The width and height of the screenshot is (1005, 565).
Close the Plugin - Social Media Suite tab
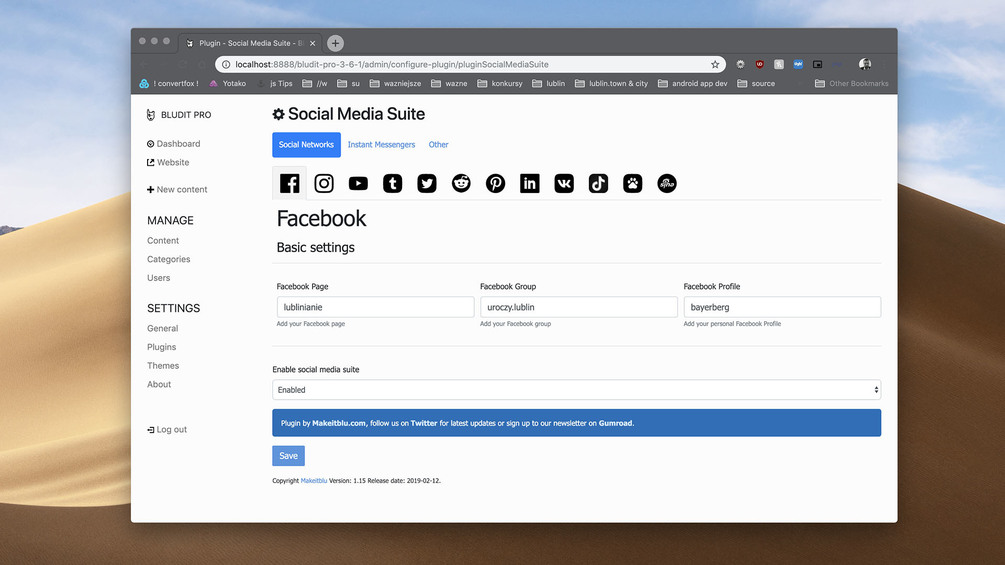[x=313, y=44]
